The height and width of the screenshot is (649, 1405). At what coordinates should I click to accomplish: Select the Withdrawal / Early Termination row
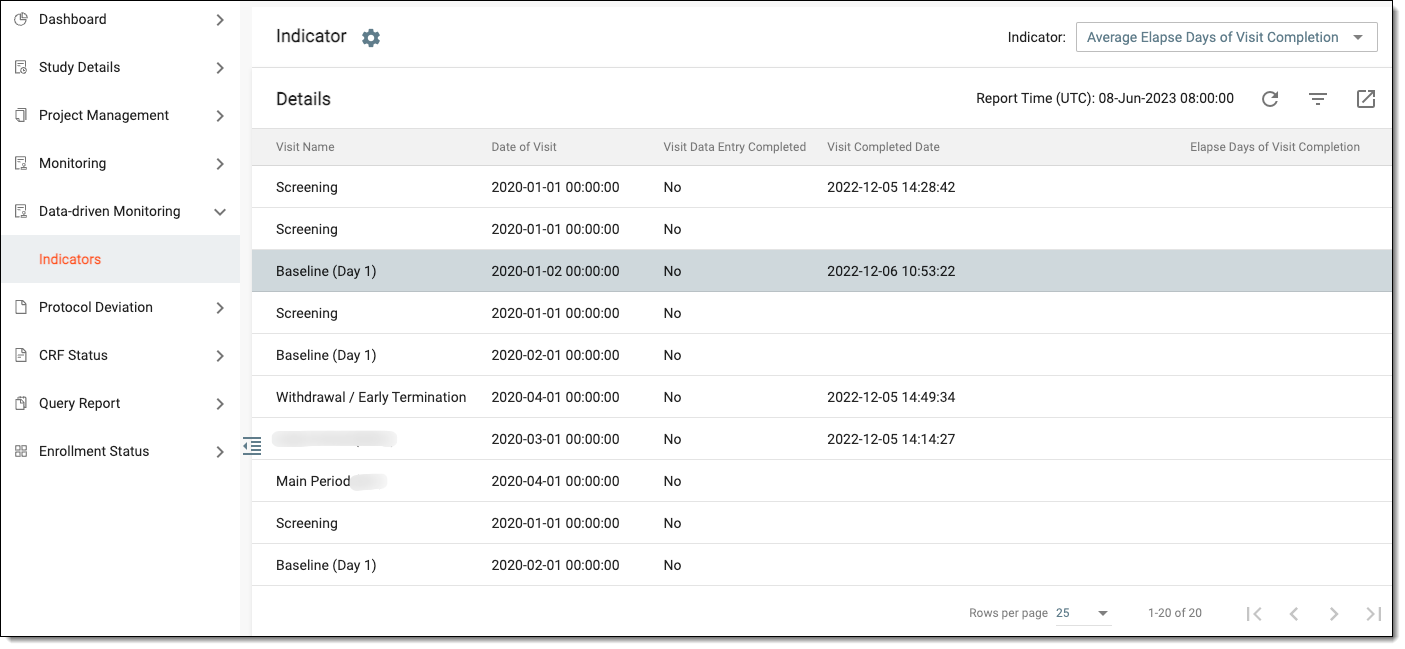(822, 397)
